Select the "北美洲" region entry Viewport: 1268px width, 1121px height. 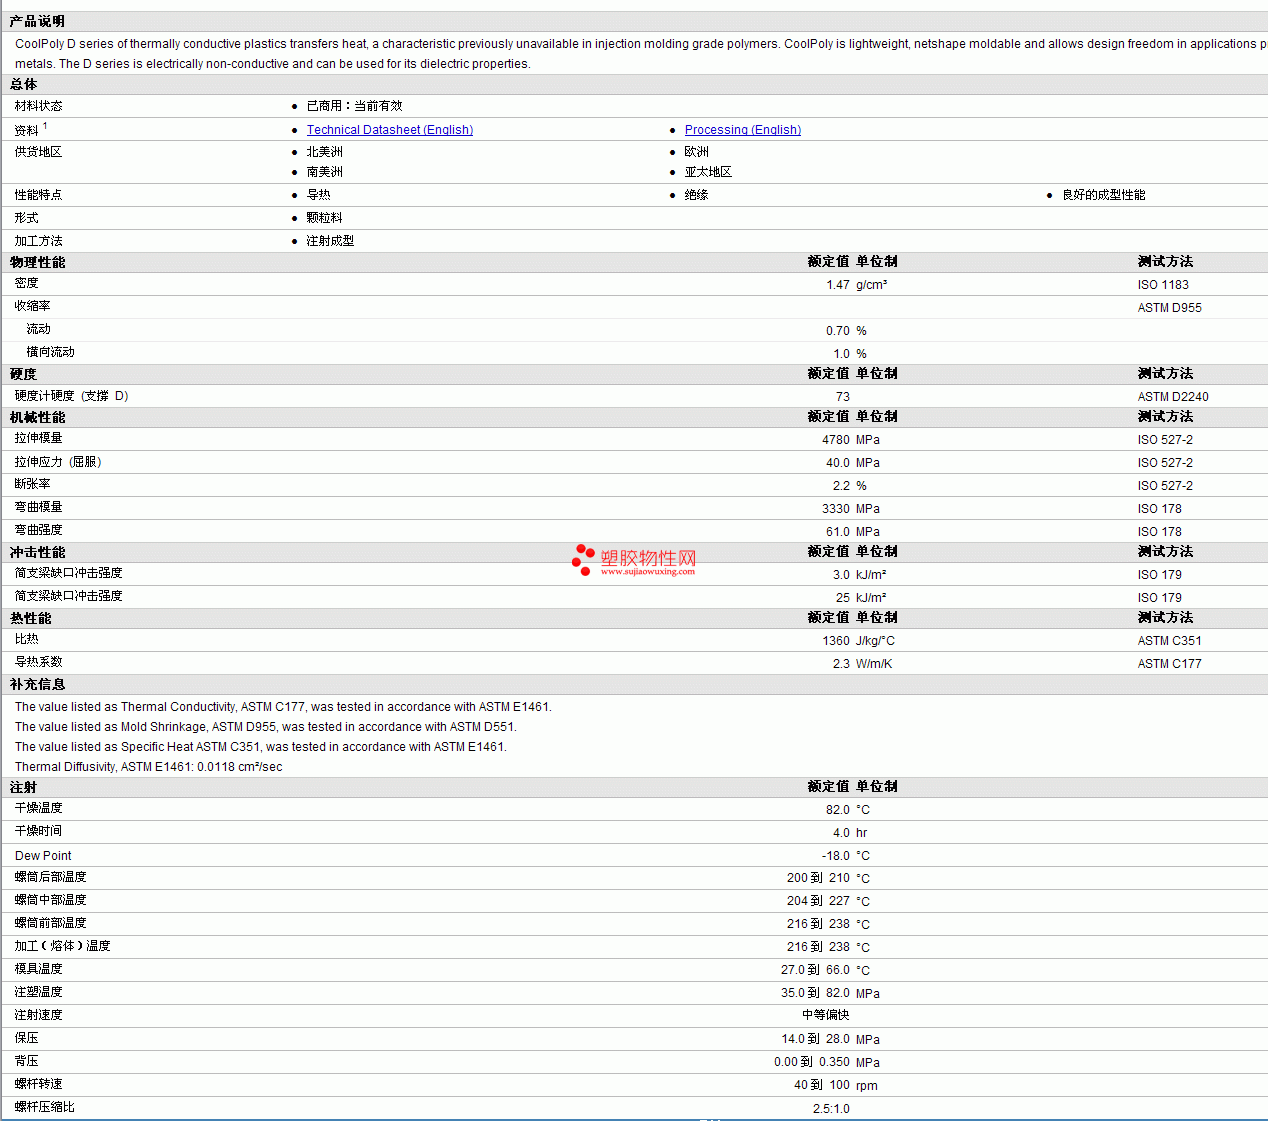(x=325, y=152)
